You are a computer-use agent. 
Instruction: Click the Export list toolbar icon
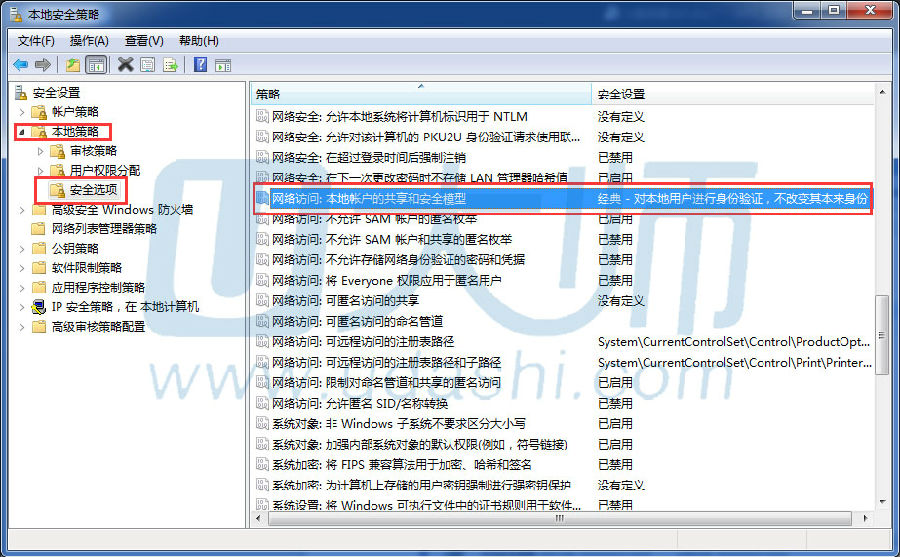coord(171,65)
